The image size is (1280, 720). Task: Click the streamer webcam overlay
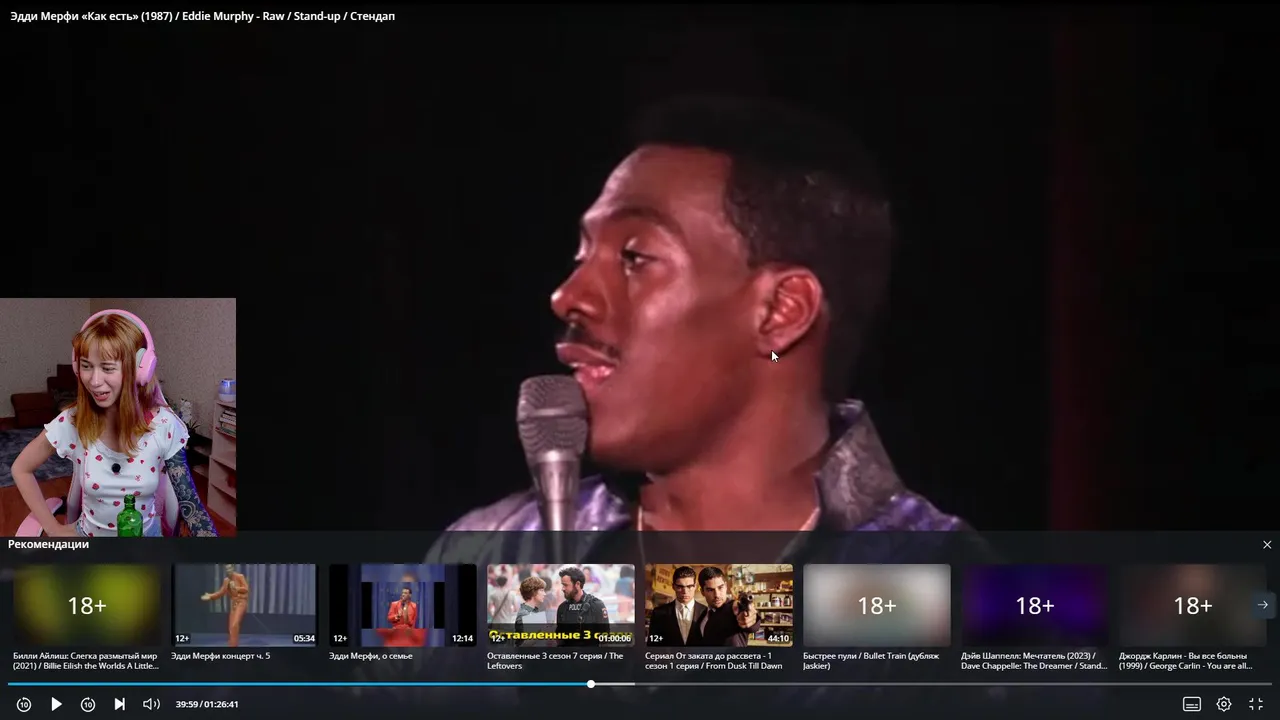coord(118,417)
